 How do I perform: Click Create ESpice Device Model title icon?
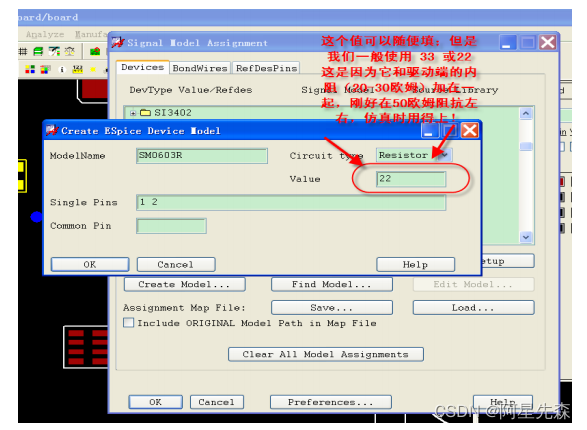pos(52,130)
